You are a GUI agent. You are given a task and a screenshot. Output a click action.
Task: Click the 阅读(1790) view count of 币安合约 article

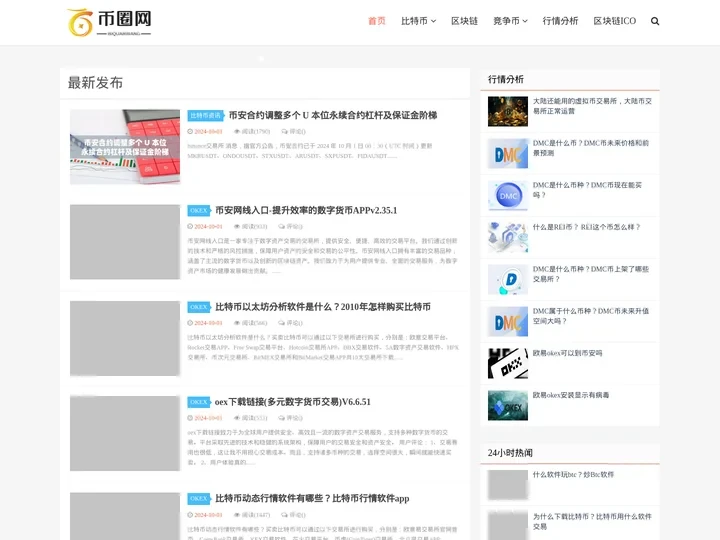[x=252, y=131]
